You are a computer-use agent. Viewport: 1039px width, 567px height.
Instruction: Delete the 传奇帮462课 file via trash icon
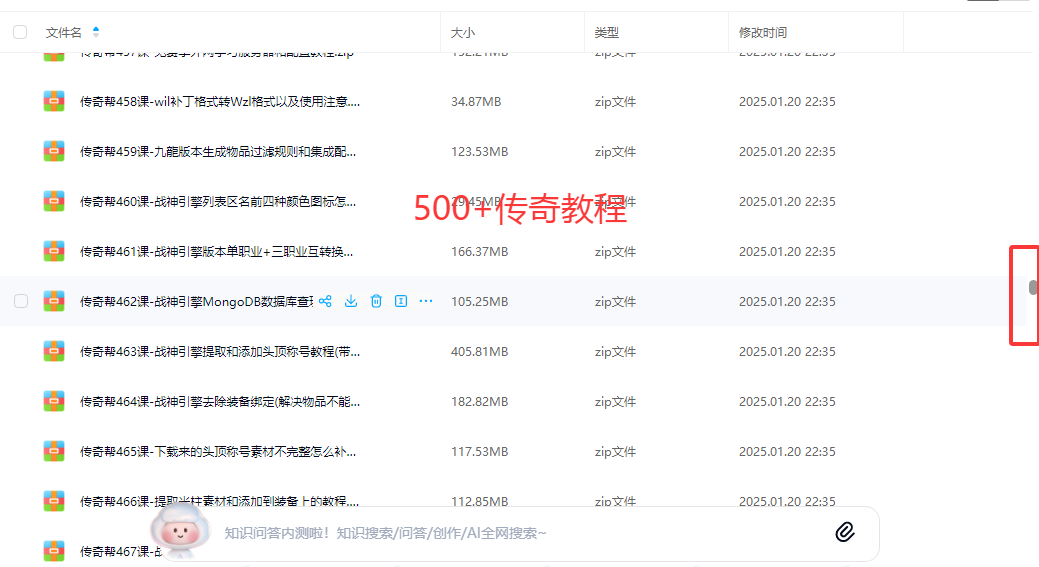click(376, 301)
